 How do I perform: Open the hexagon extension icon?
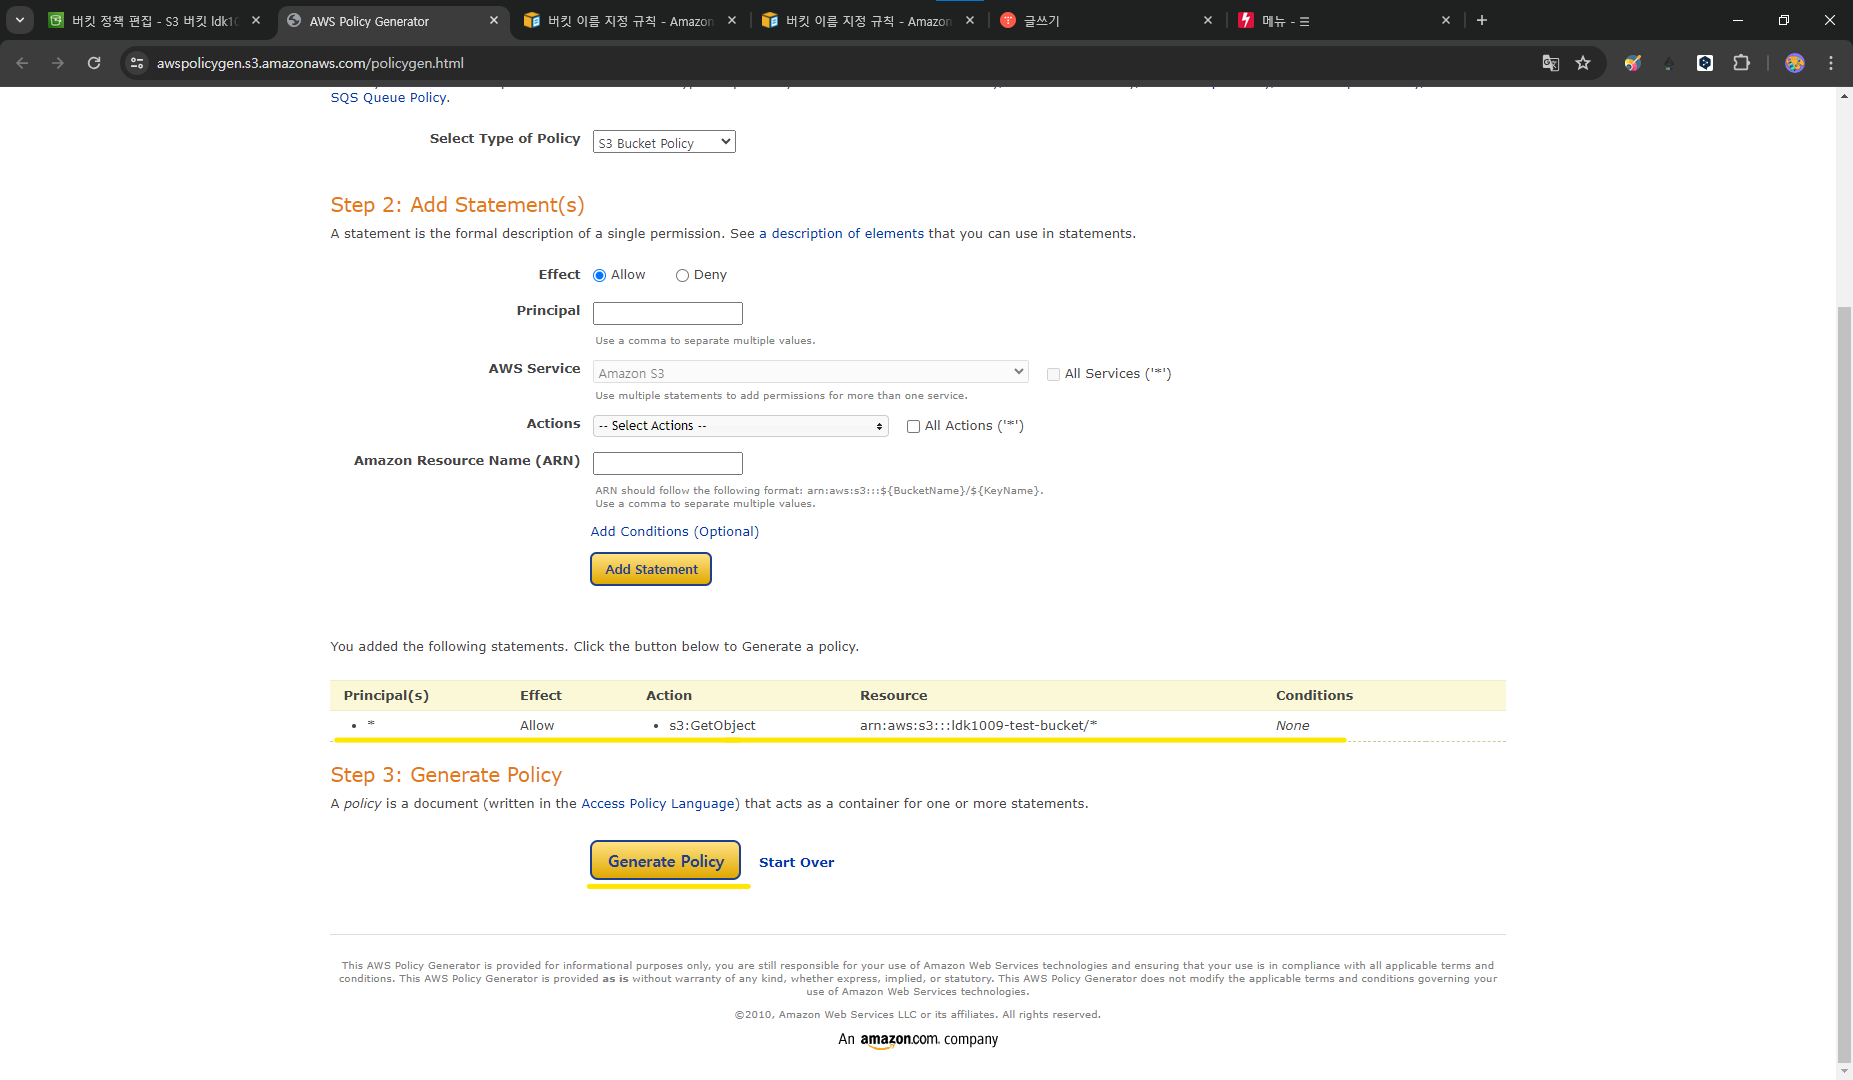click(1705, 63)
